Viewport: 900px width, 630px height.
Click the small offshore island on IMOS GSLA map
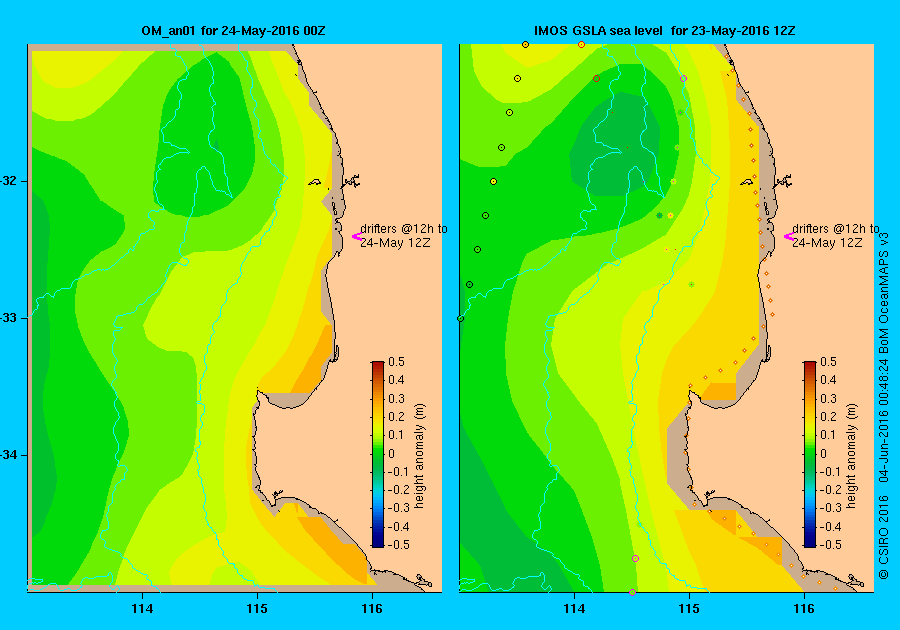click(746, 182)
